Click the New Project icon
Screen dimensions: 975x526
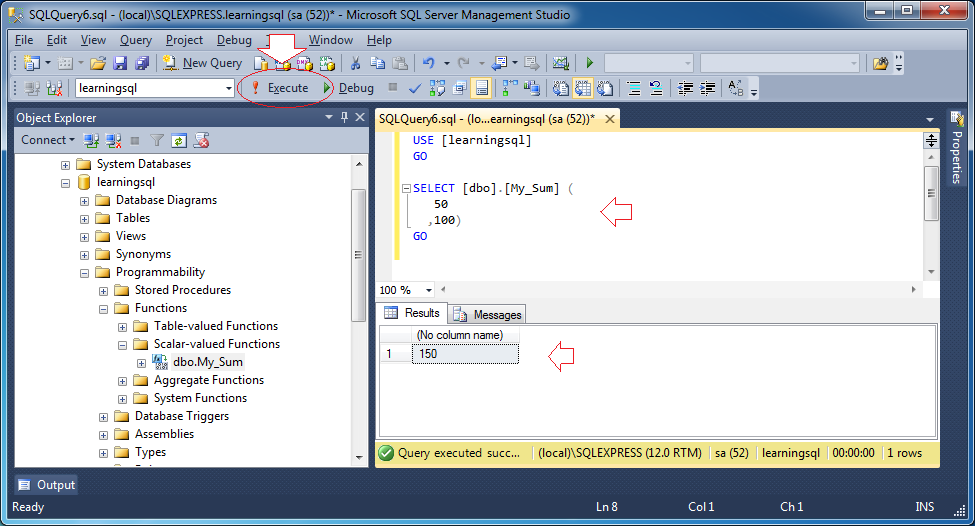tap(32, 63)
